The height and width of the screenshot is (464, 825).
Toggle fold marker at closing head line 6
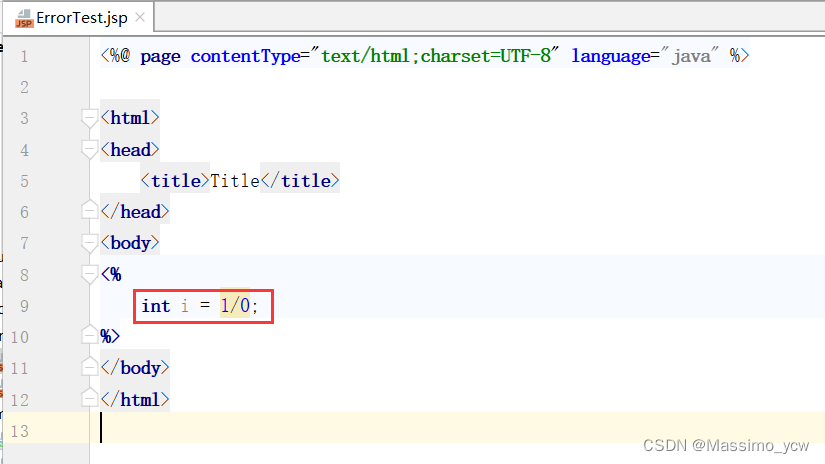[x=89, y=210]
